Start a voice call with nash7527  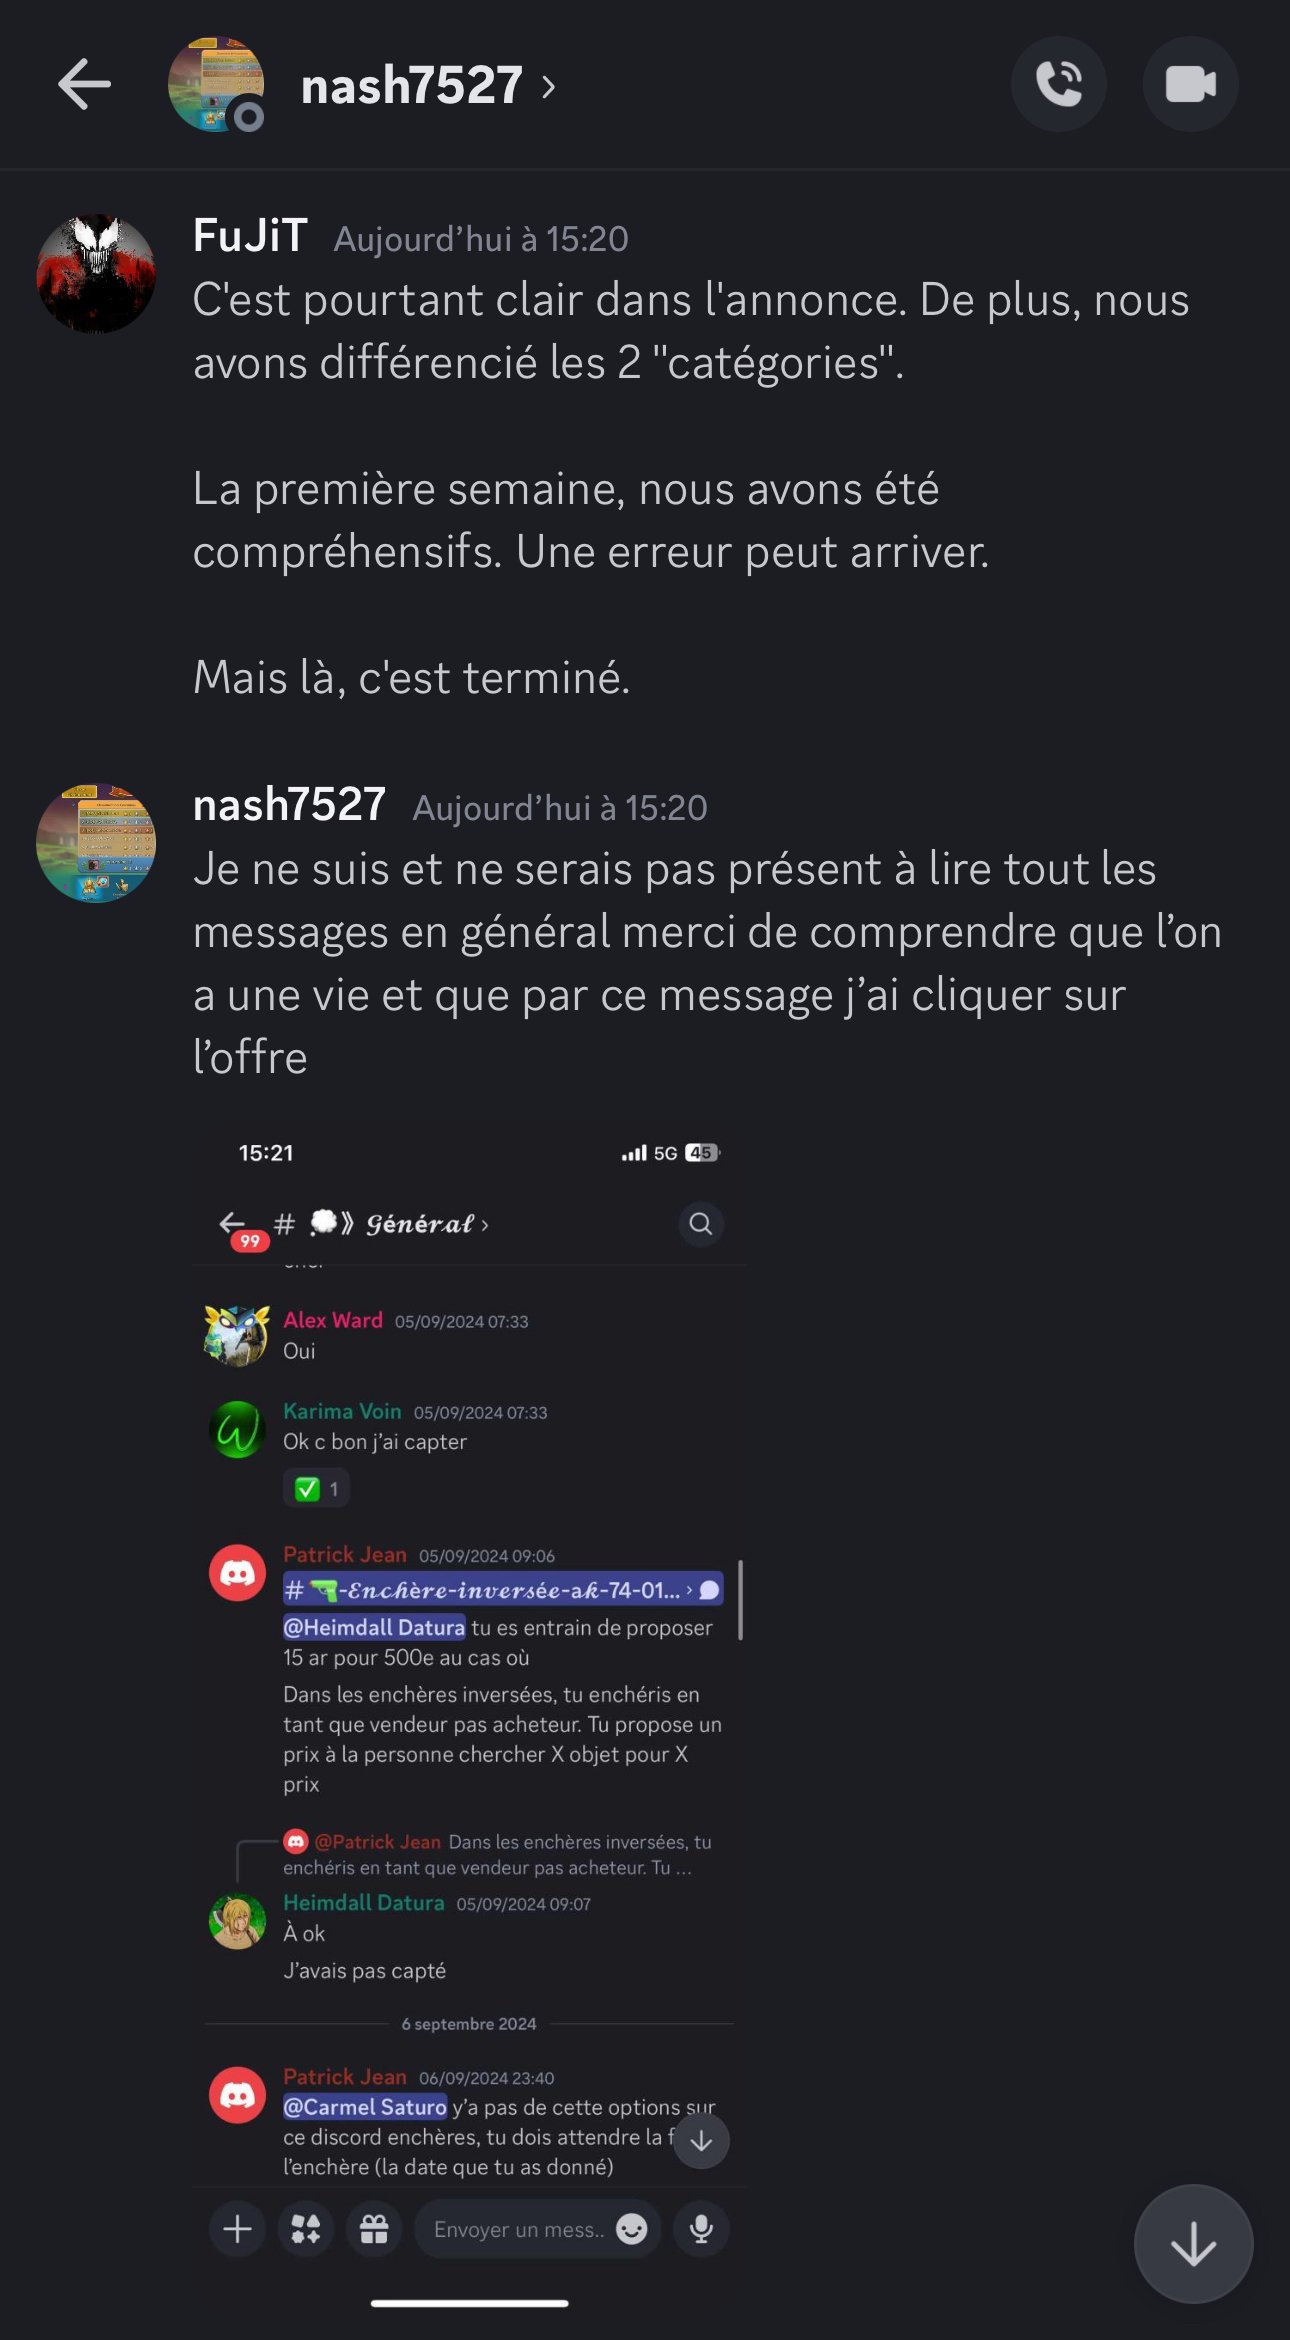click(1059, 84)
